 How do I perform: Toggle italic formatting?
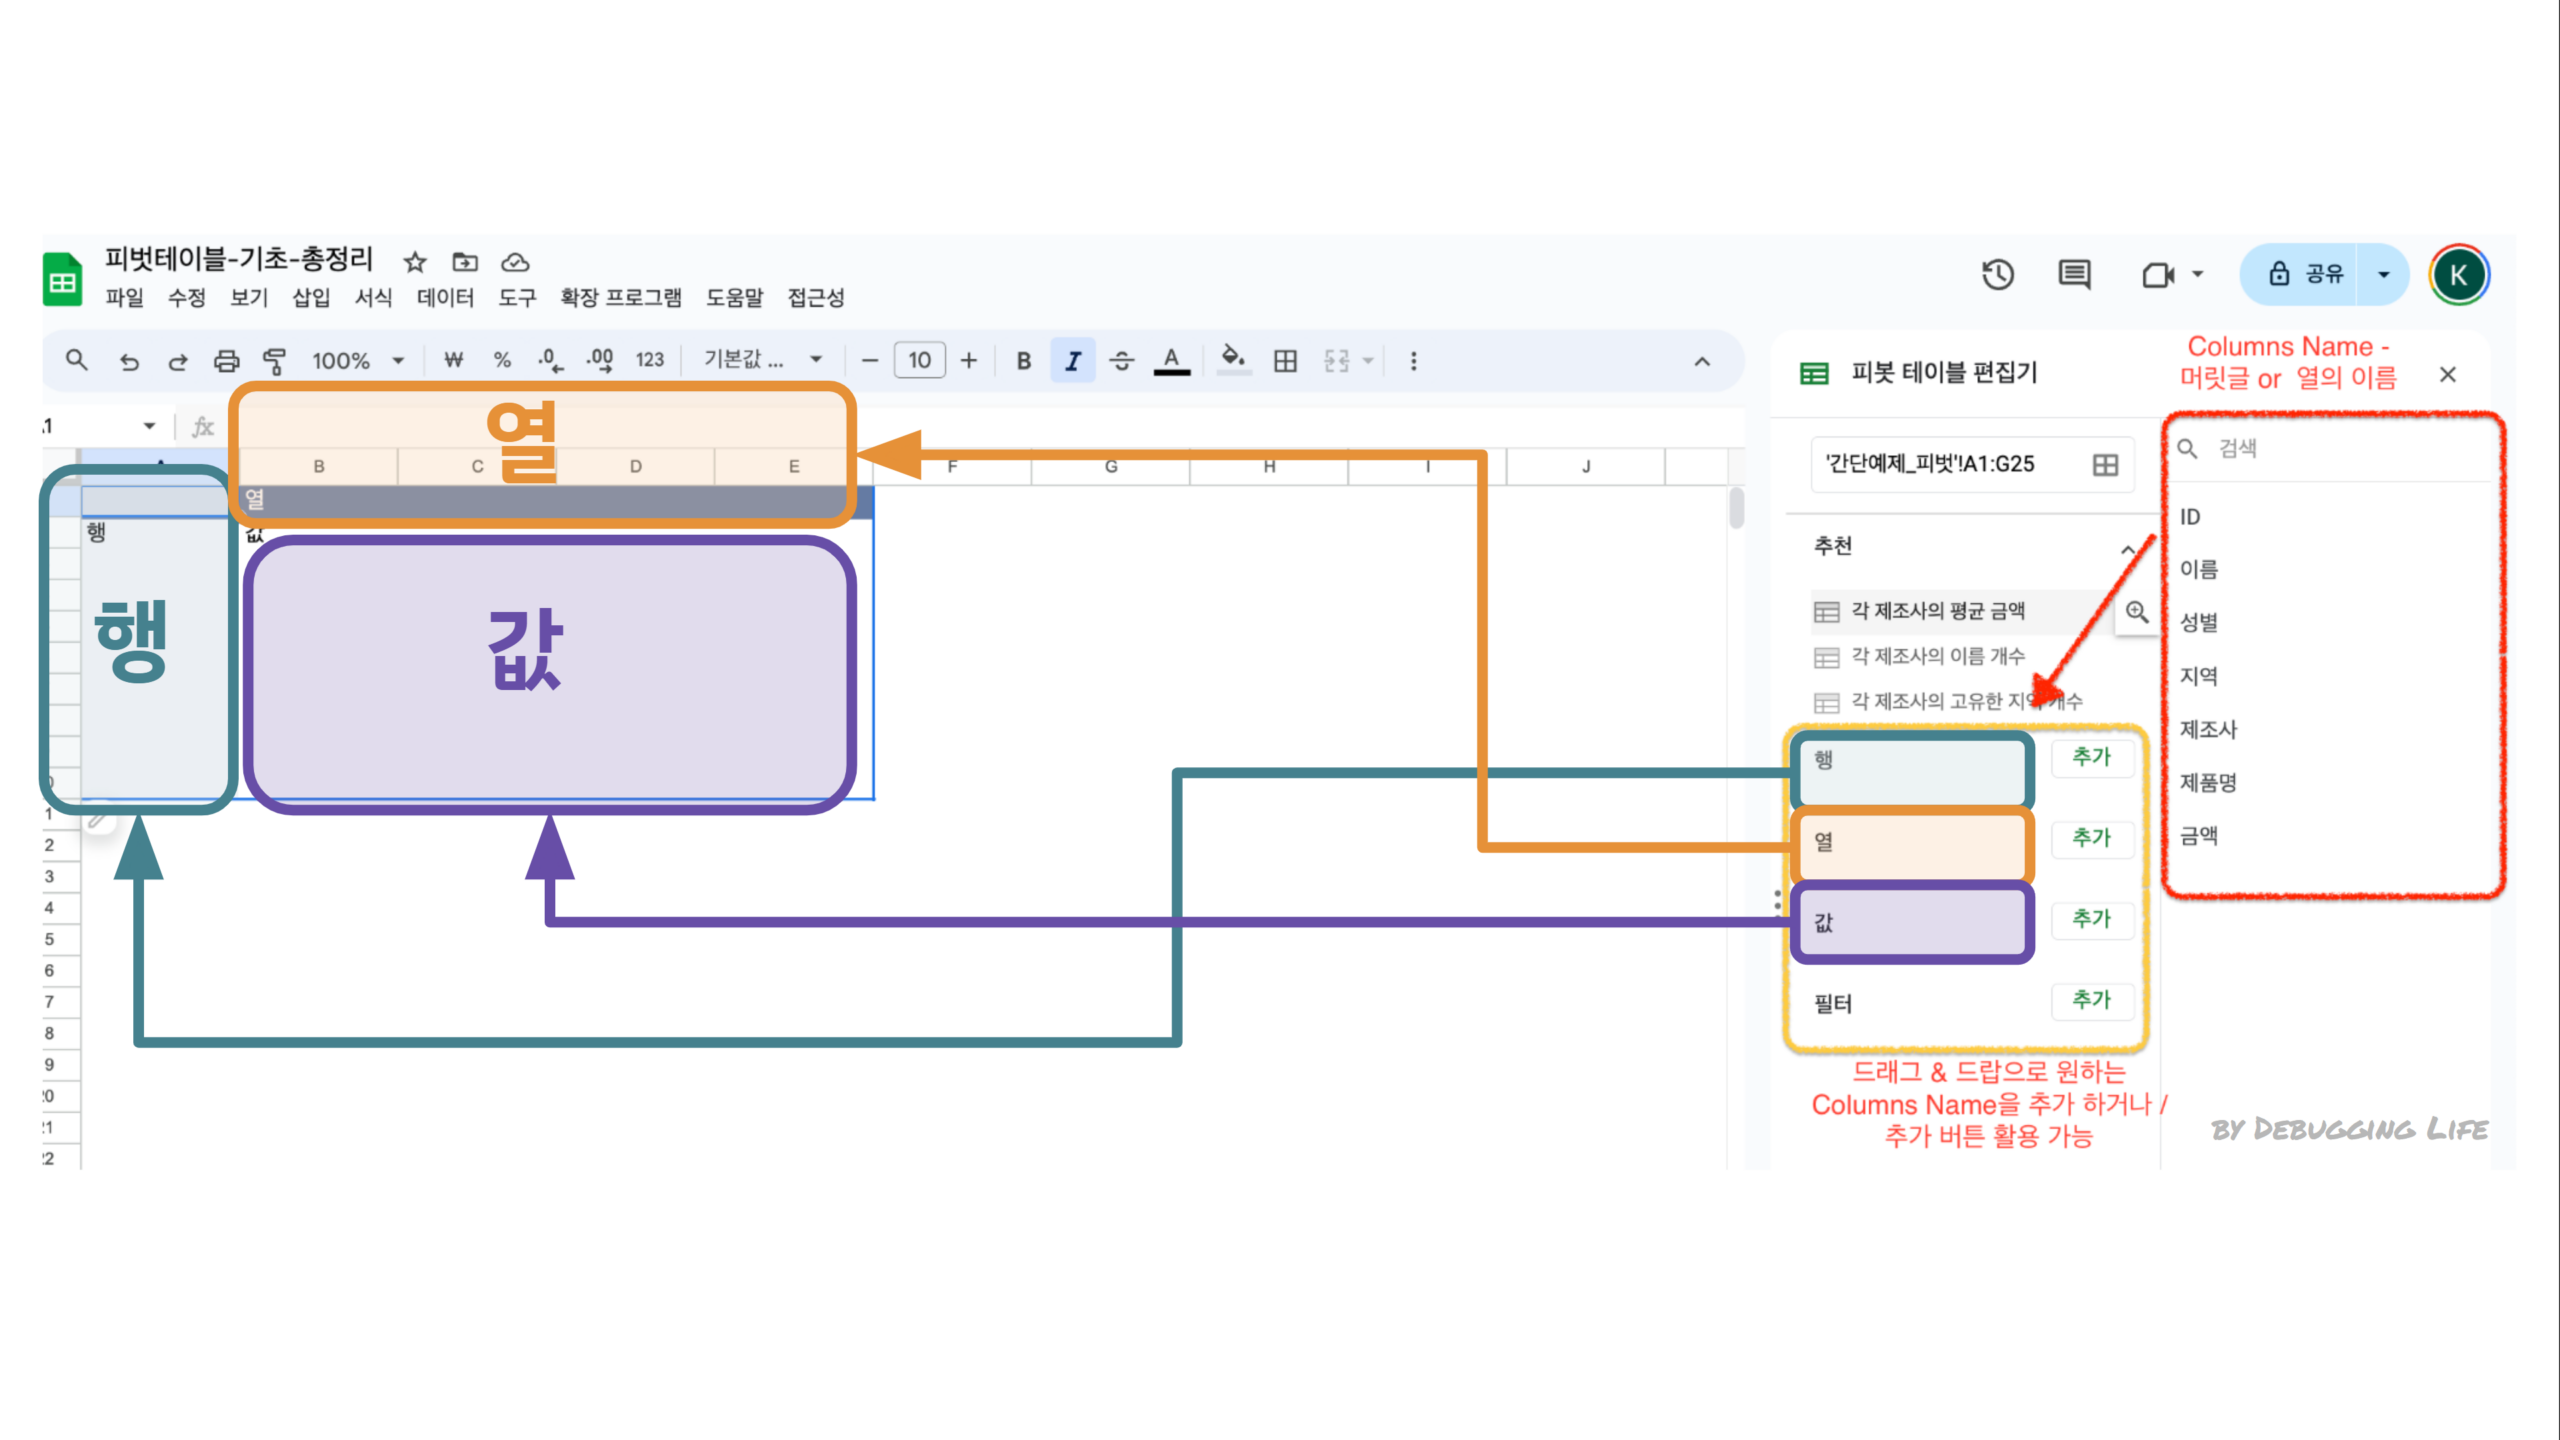[x=1073, y=361]
